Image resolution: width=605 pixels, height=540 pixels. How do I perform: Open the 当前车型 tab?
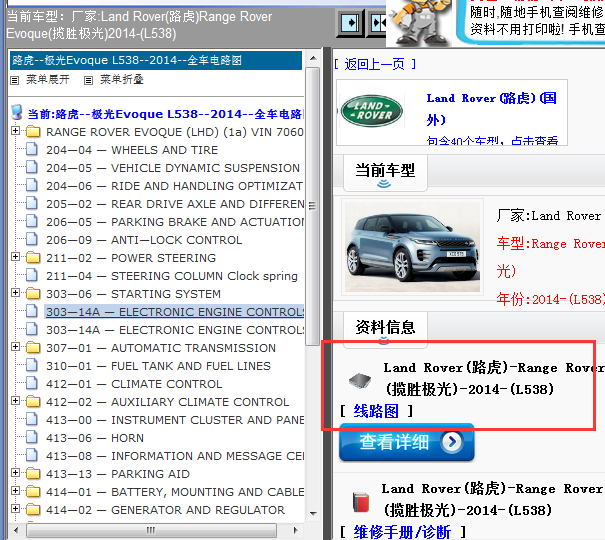385,173
